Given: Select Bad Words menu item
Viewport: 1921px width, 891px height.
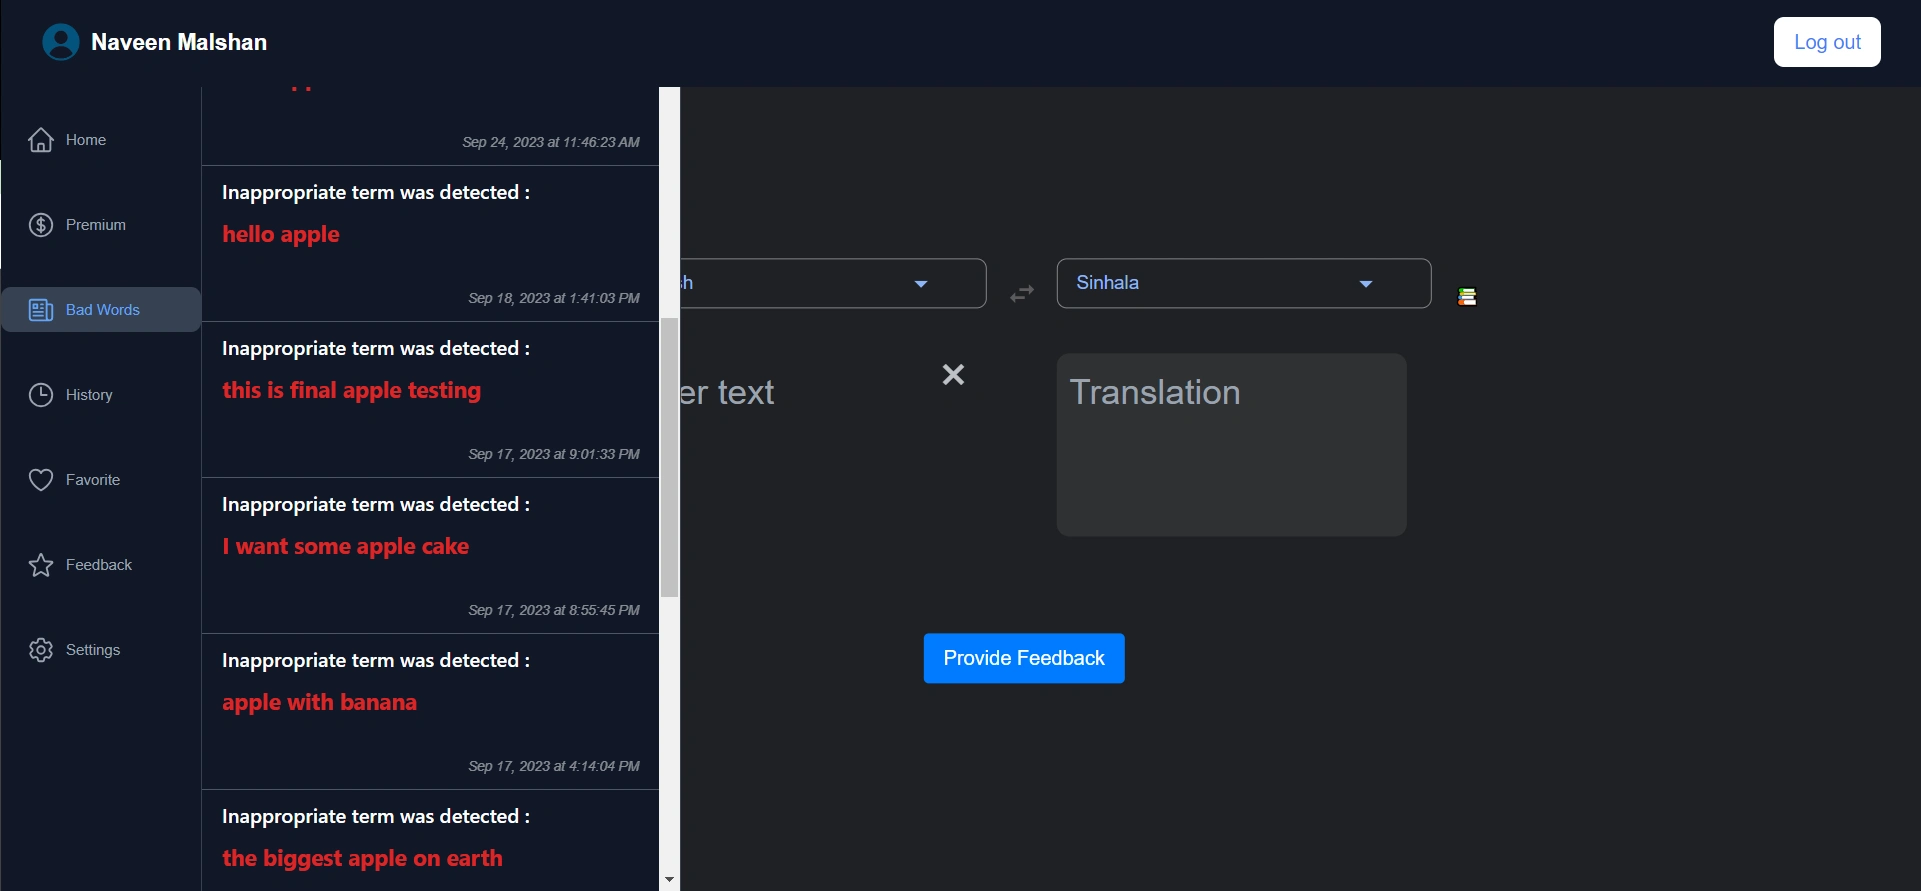Looking at the screenshot, I should point(101,310).
